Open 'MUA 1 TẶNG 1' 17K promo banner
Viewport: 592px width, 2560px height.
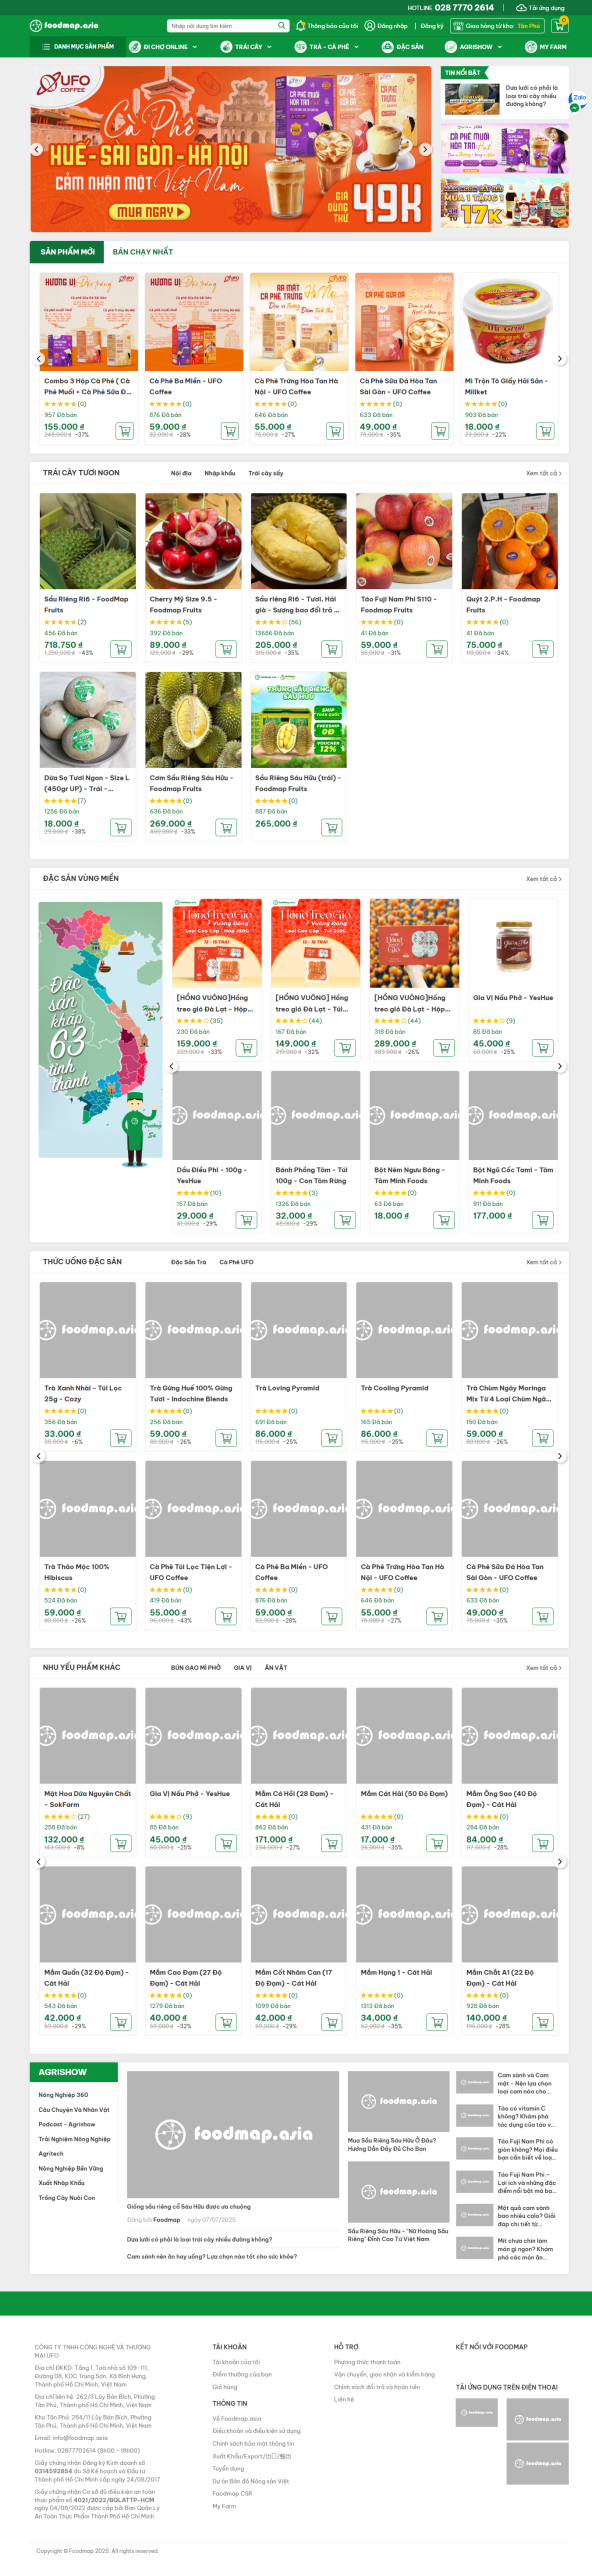click(x=504, y=204)
